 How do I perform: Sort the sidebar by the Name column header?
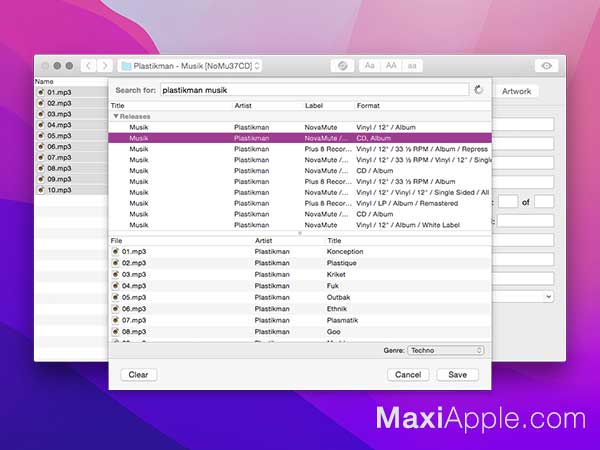click(x=44, y=82)
